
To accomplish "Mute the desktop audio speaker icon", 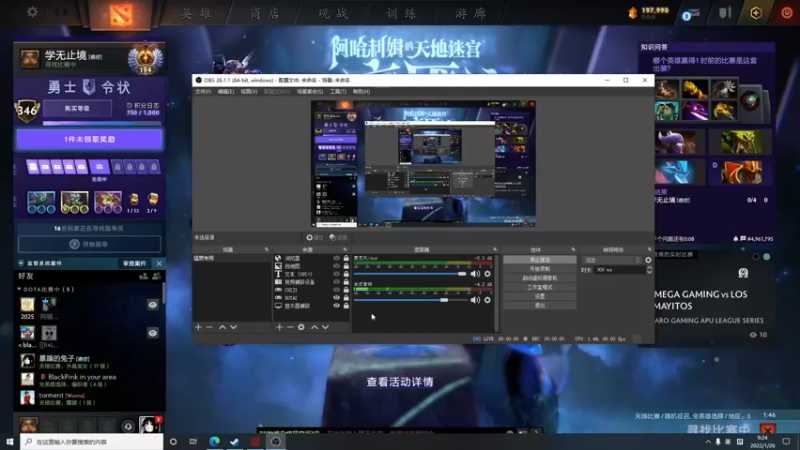I will click(475, 300).
